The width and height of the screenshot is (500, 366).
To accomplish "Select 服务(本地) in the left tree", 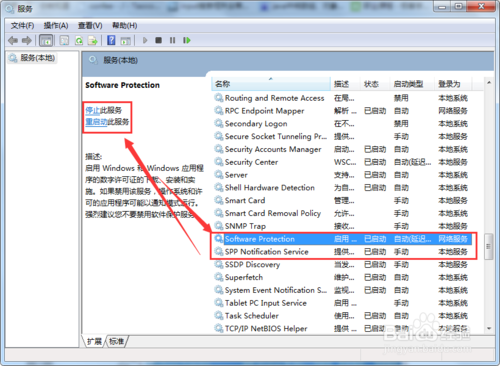I will tap(32, 58).
